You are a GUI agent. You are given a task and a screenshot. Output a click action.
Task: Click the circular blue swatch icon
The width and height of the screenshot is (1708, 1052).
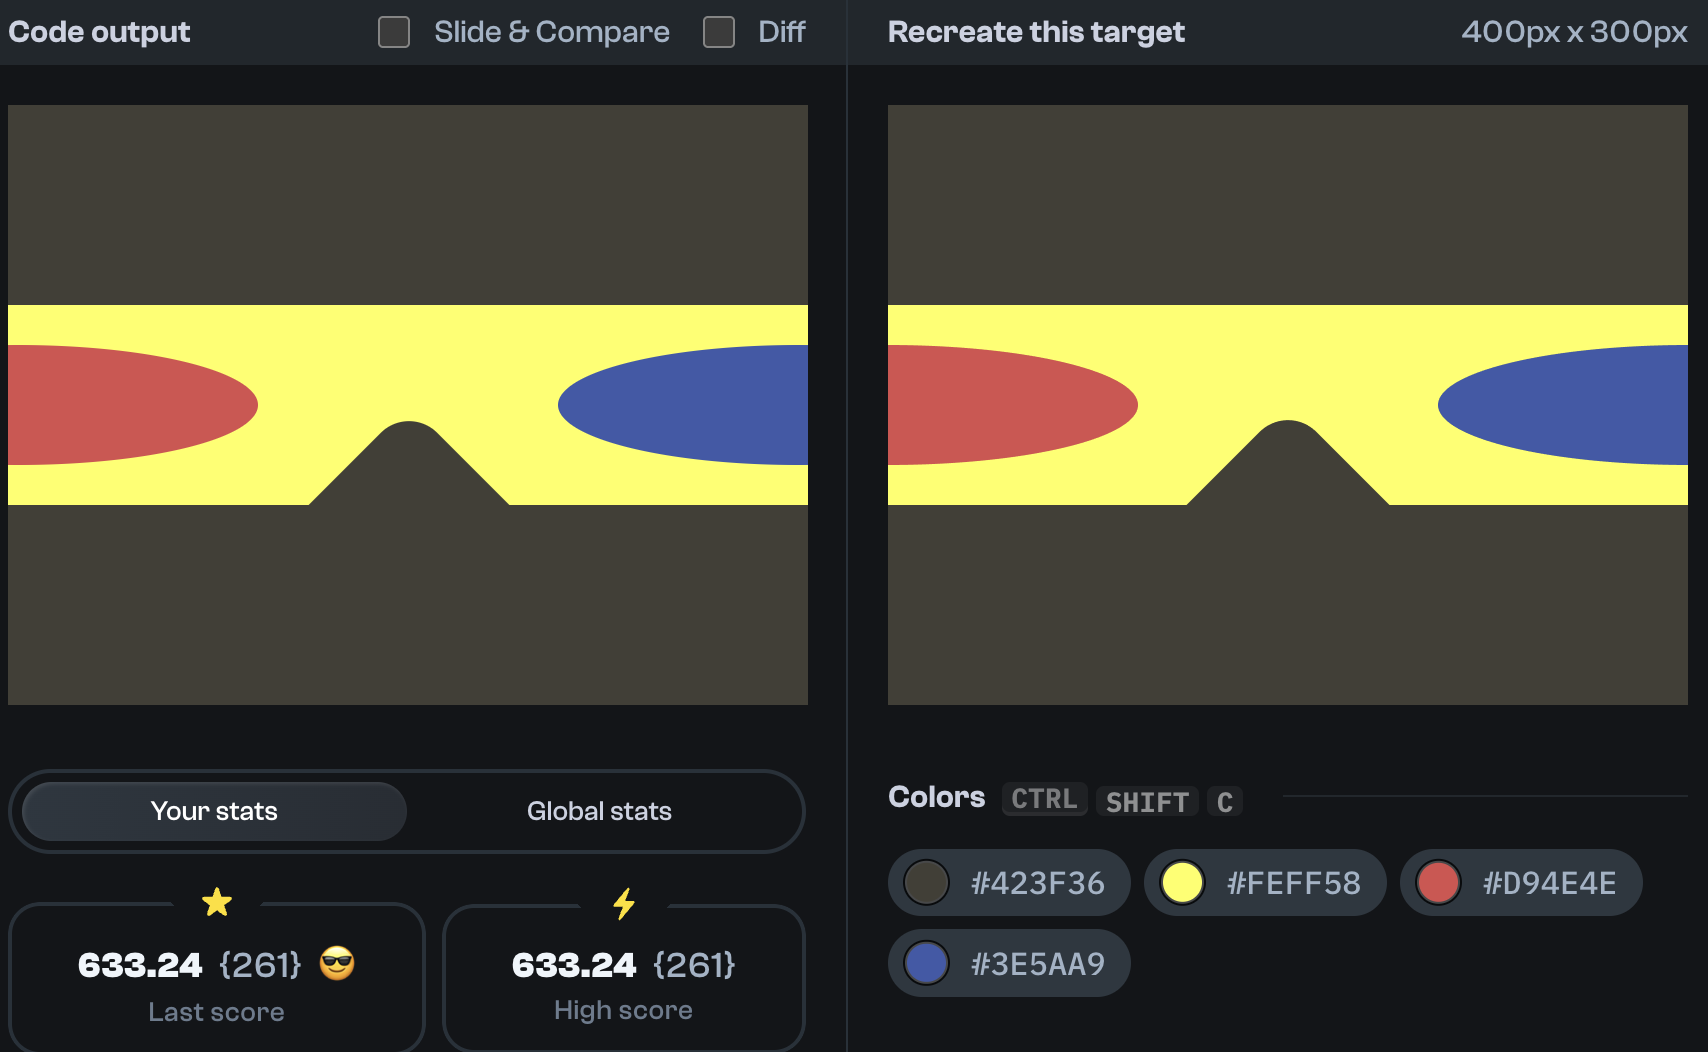926,962
